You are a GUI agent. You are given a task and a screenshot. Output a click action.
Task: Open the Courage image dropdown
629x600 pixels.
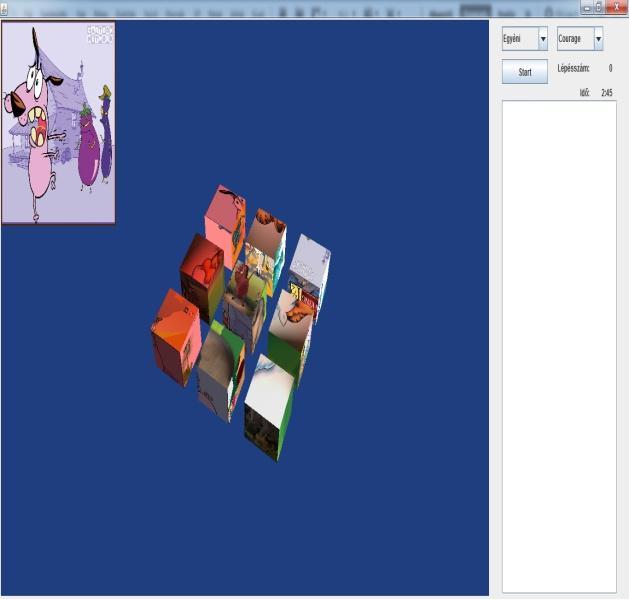(580, 39)
